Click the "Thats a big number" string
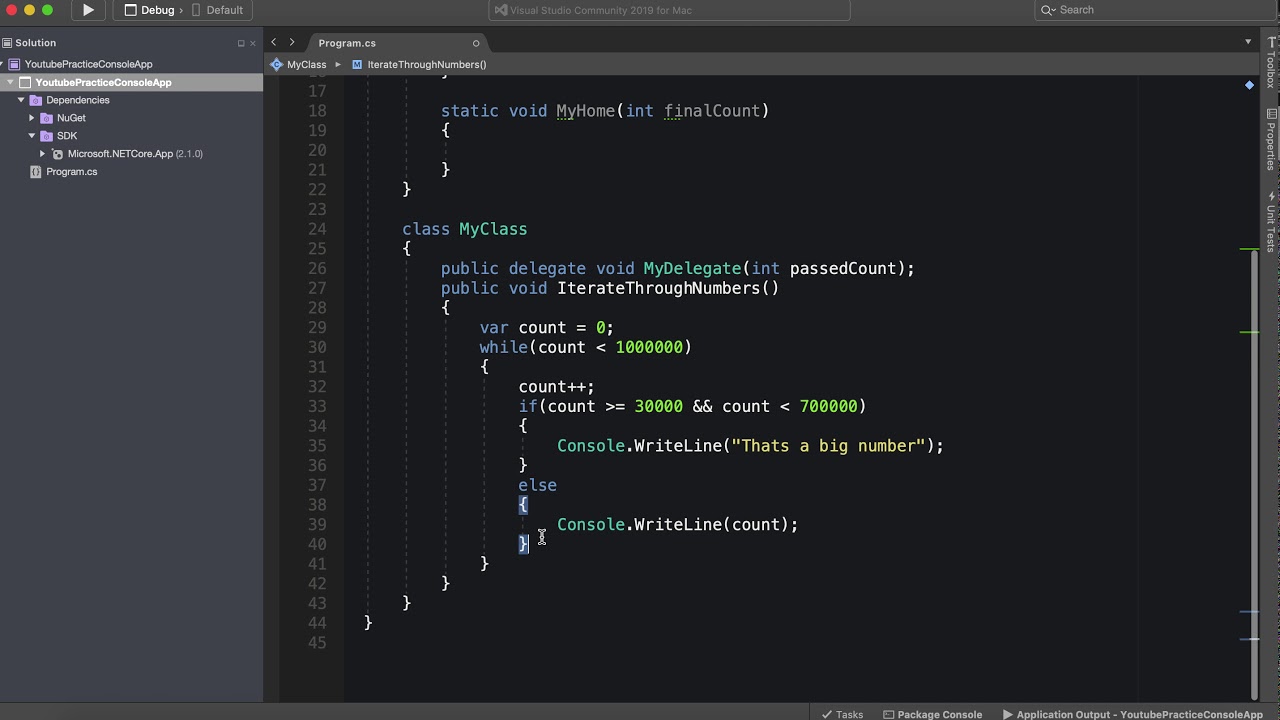The height and width of the screenshot is (720, 1280). click(x=829, y=446)
